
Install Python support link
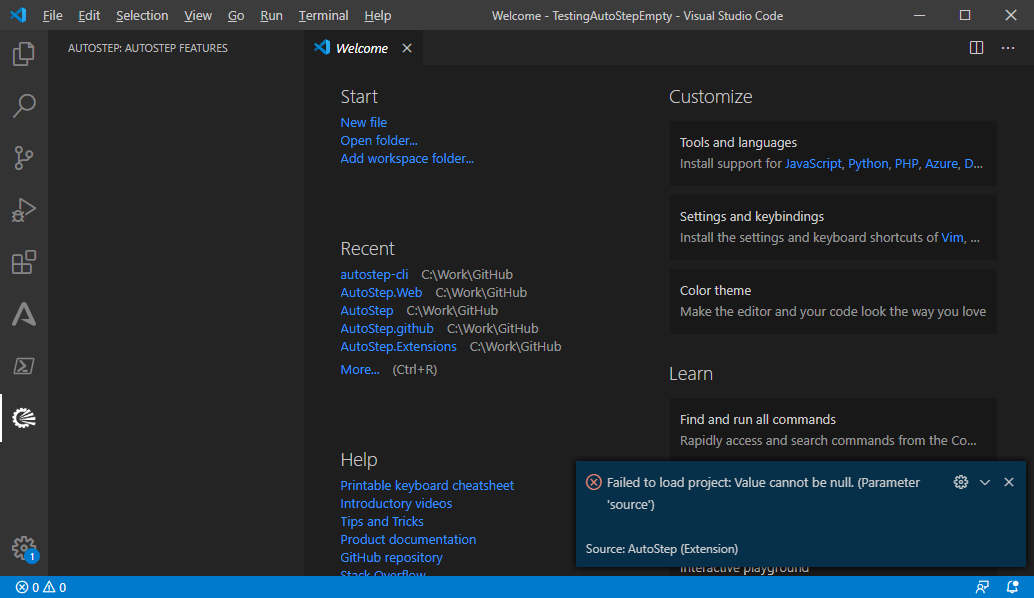point(868,164)
